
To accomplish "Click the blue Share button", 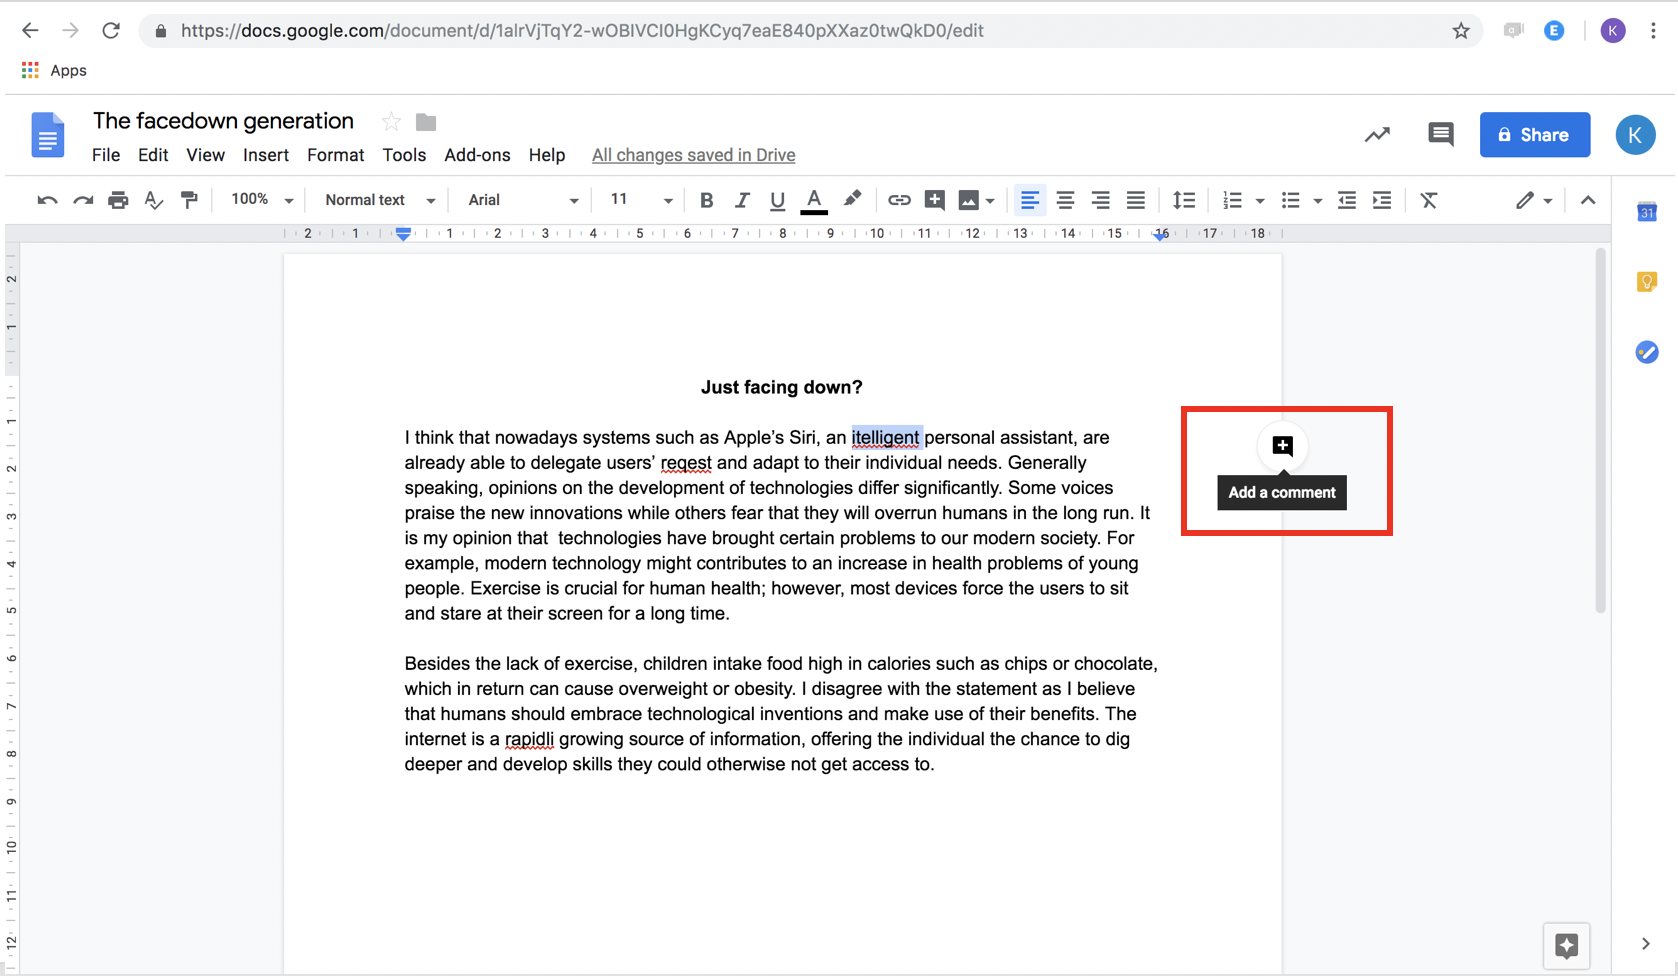I will (1534, 135).
